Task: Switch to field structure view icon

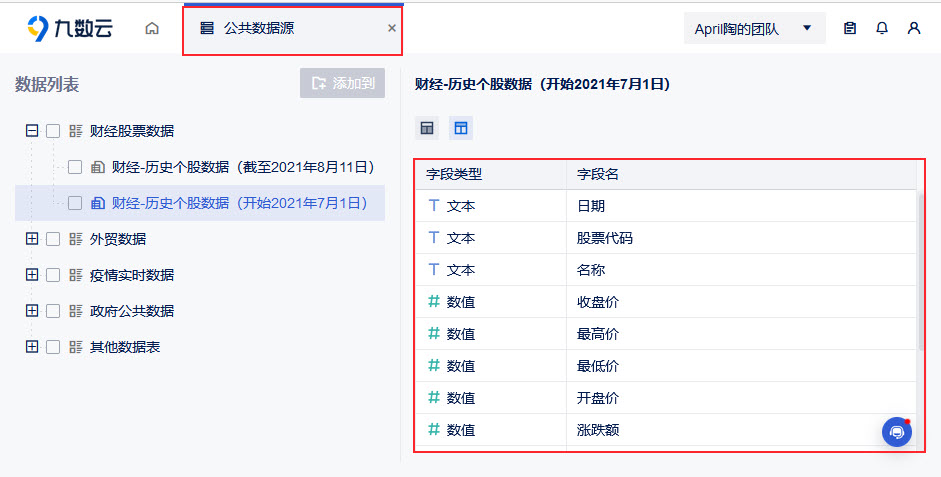Action: point(461,128)
